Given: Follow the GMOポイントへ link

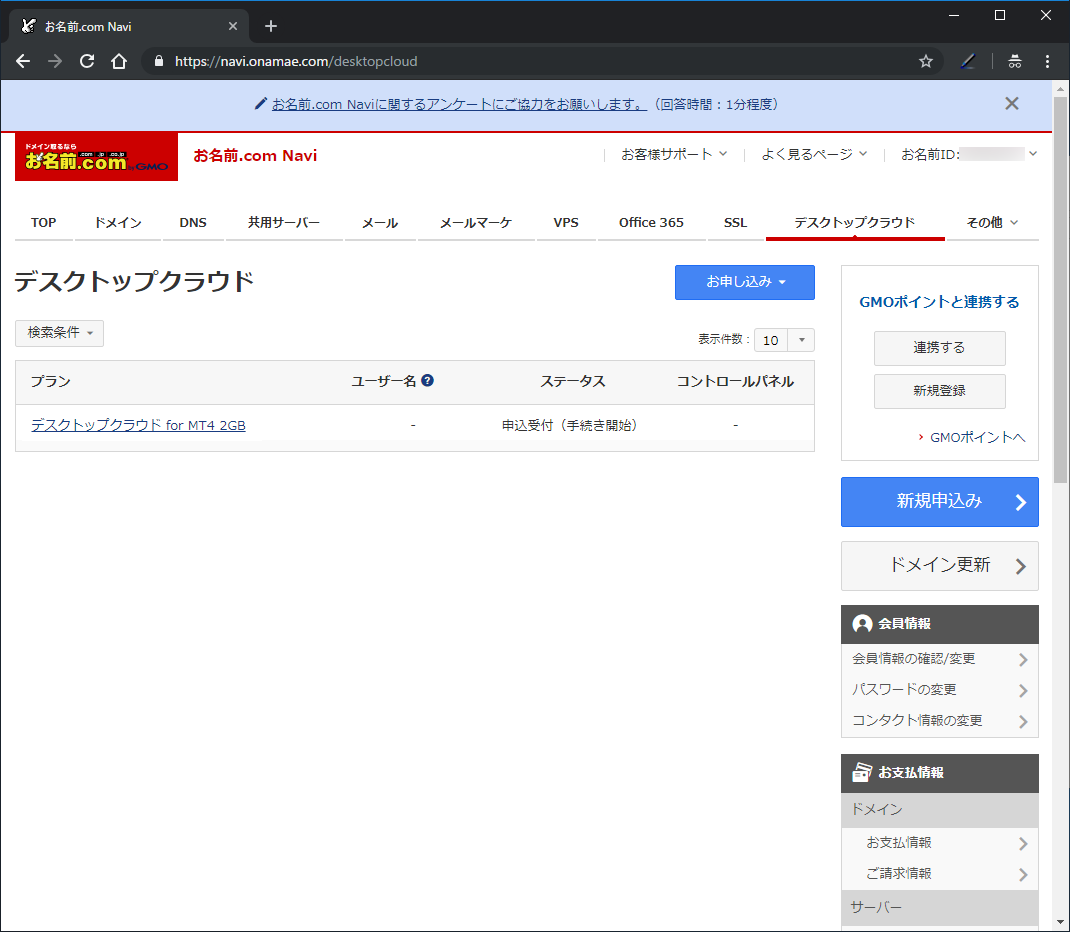Looking at the screenshot, I should (977, 437).
